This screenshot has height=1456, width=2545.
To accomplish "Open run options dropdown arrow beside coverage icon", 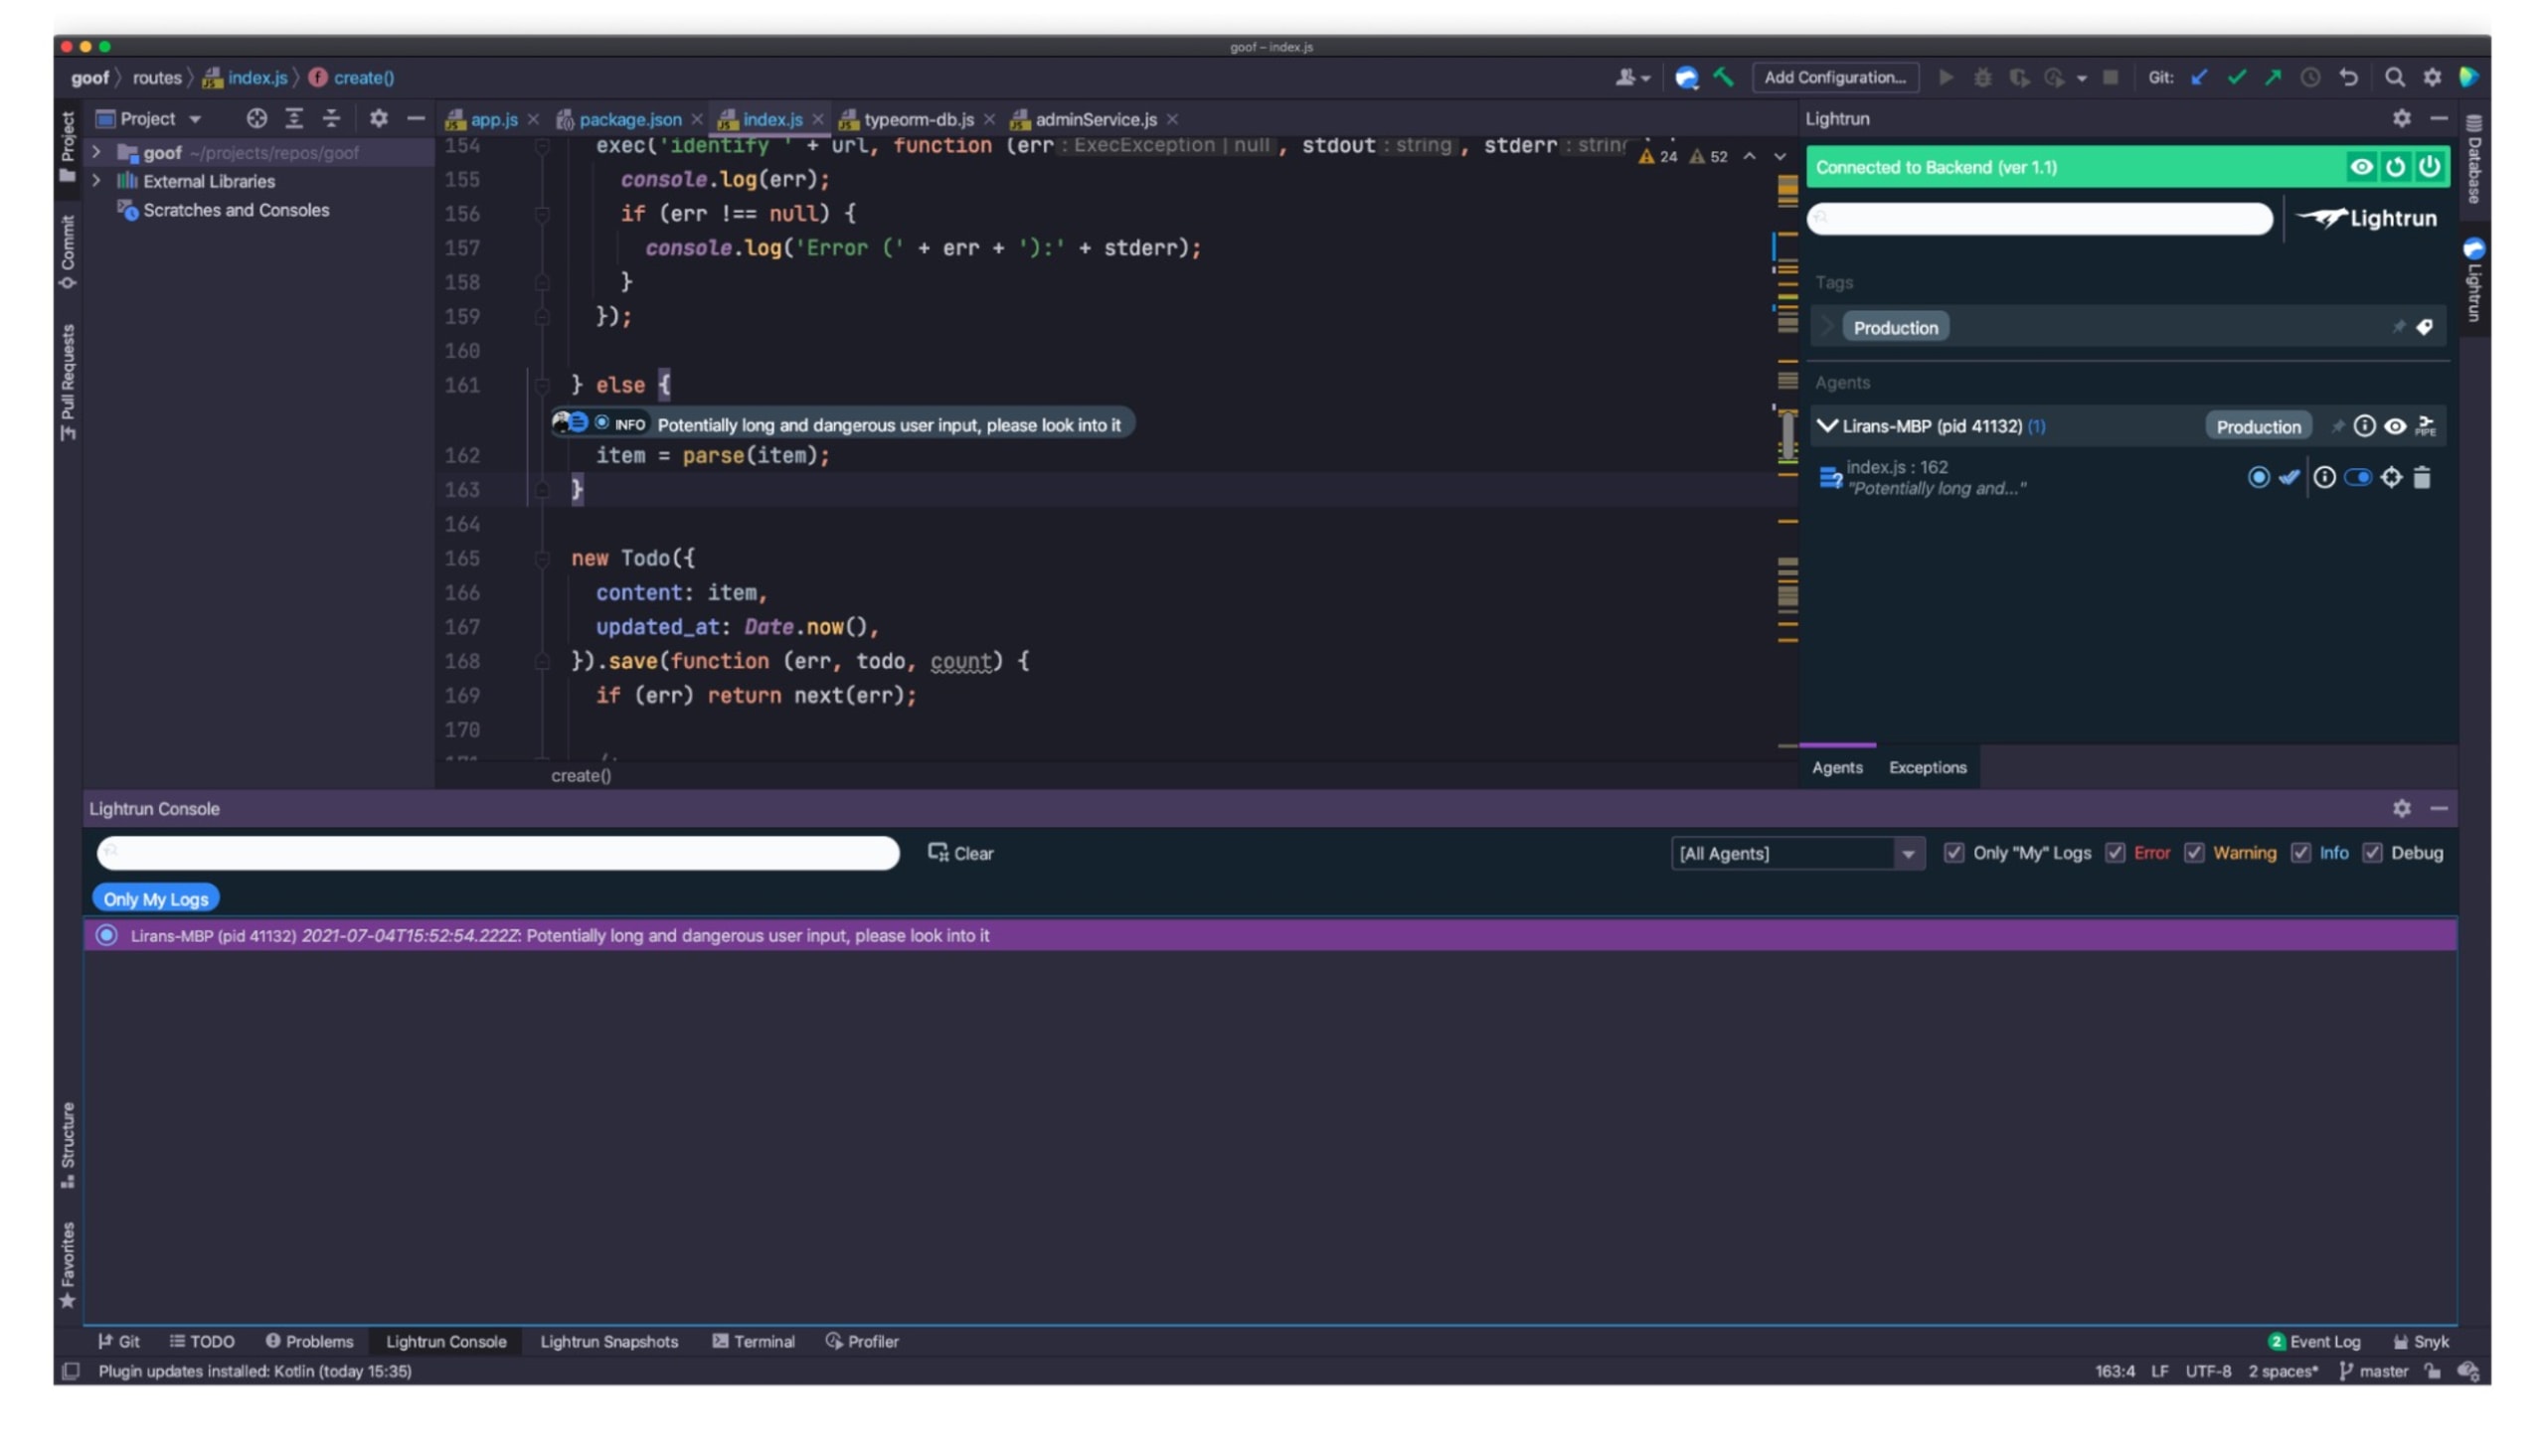I will (x=2080, y=78).
